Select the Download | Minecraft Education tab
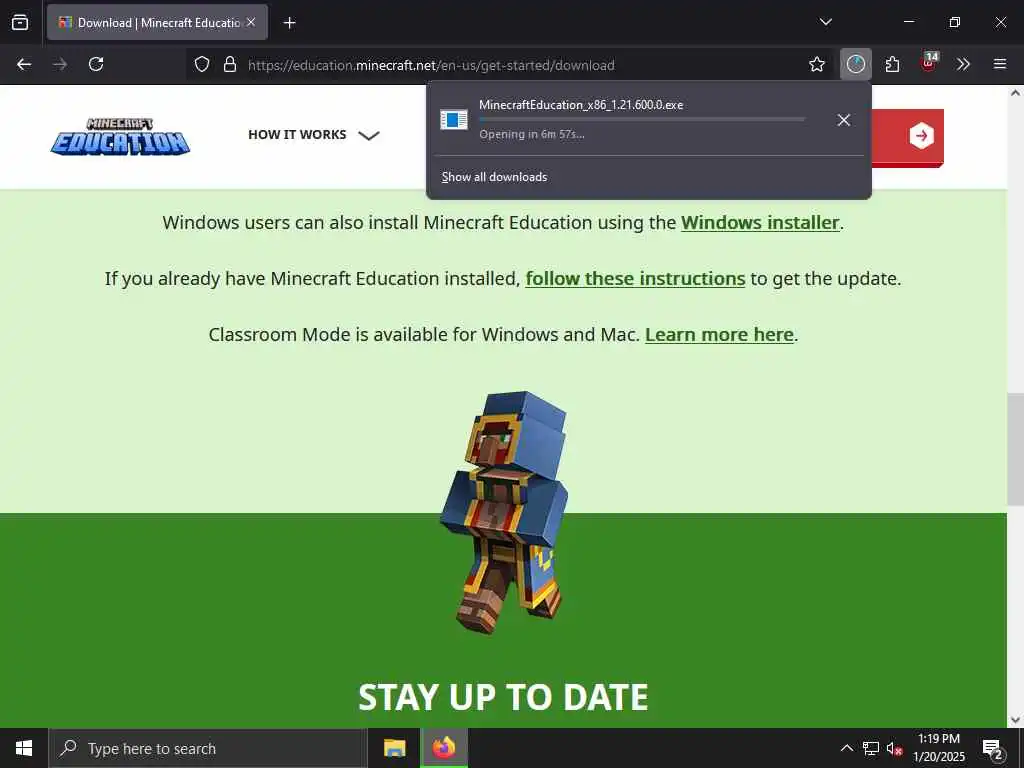The image size is (1024, 768). point(157,22)
